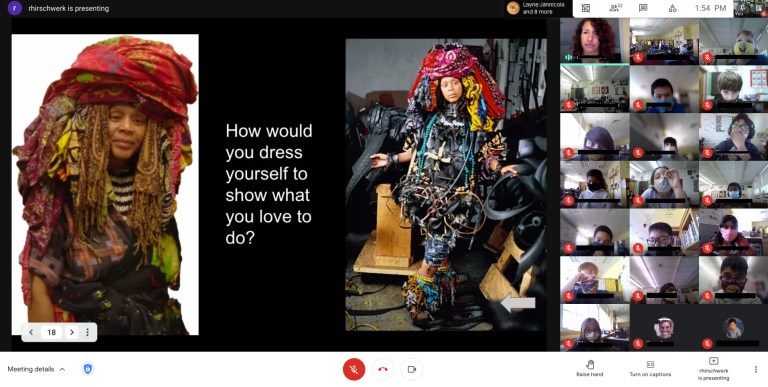Click the slide number 18 field
This screenshot has width=768, height=387.
[x=51, y=332]
